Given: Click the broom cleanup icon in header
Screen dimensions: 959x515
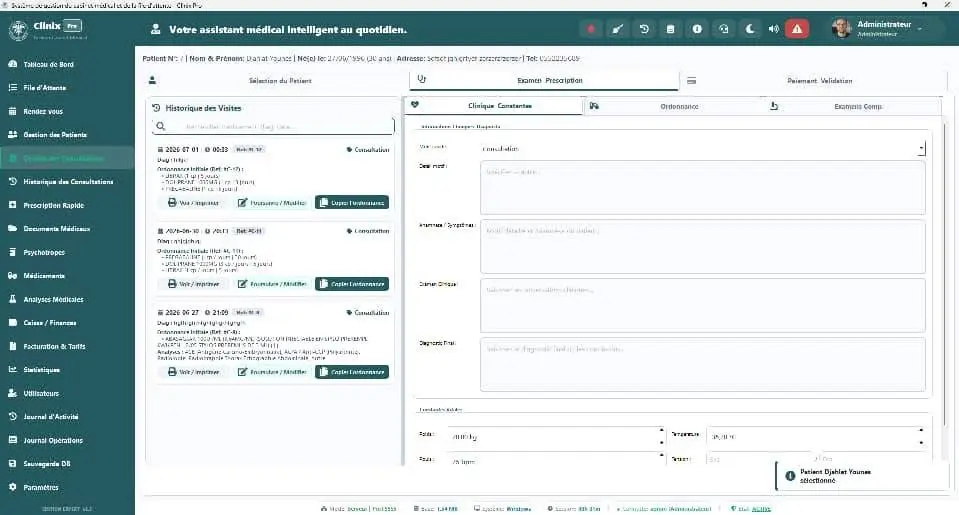Looking at the screenshot, I should (x=618, y=29).
